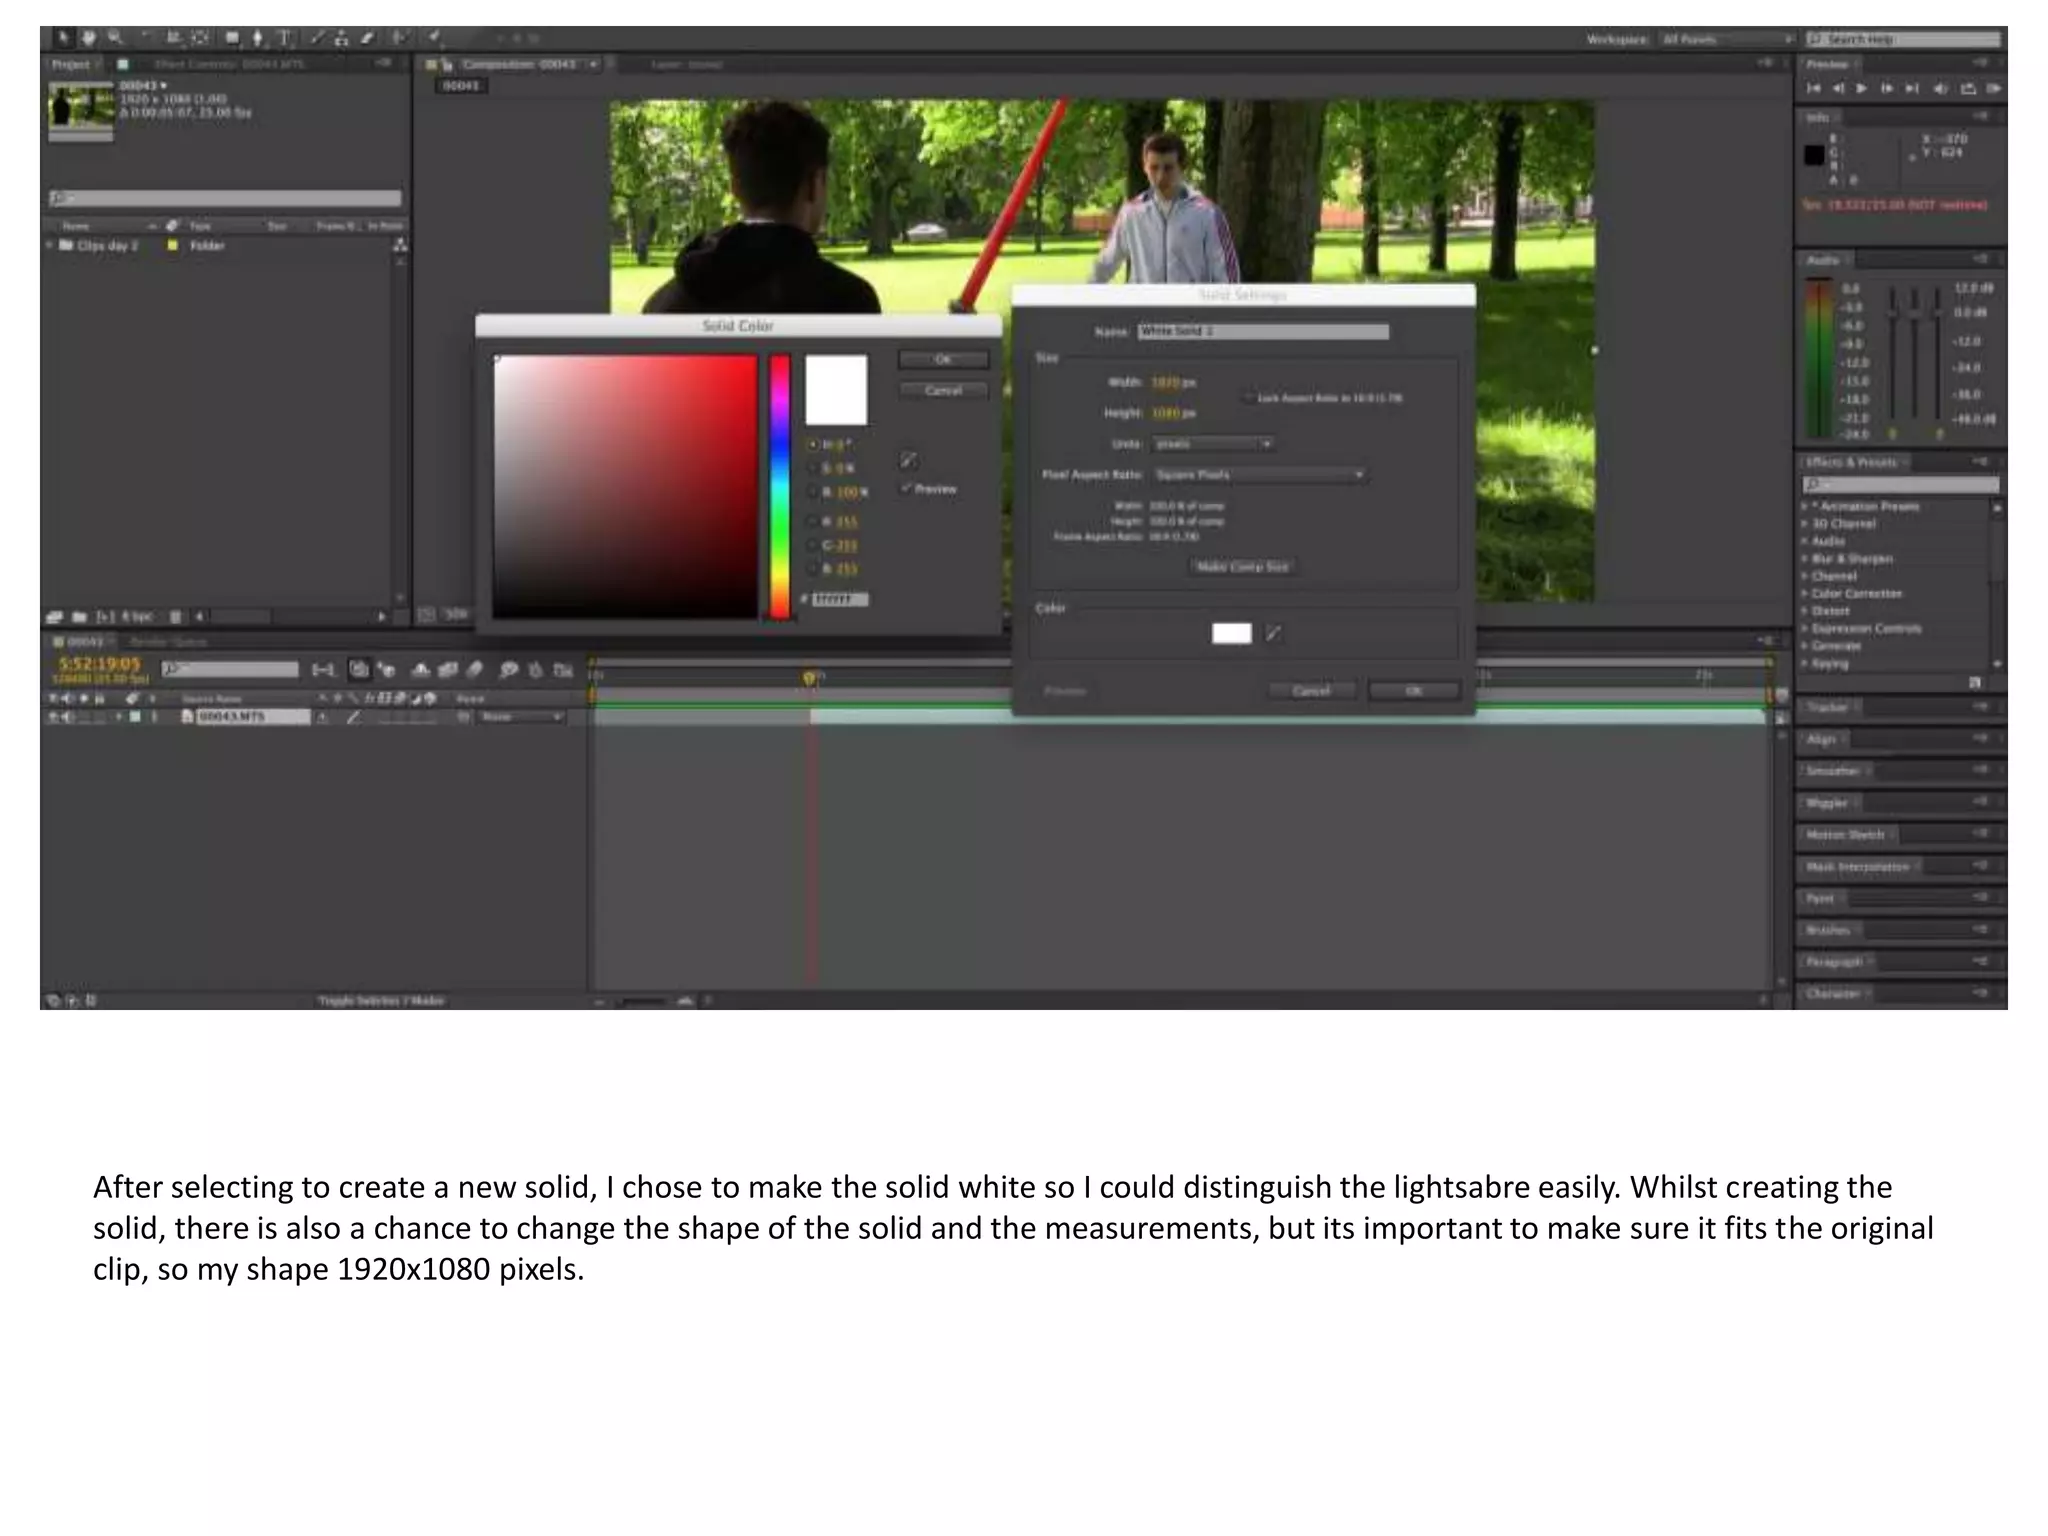Click the Make Comp Size button
2048x1536 pixels.
click(x=1243, y=566)
